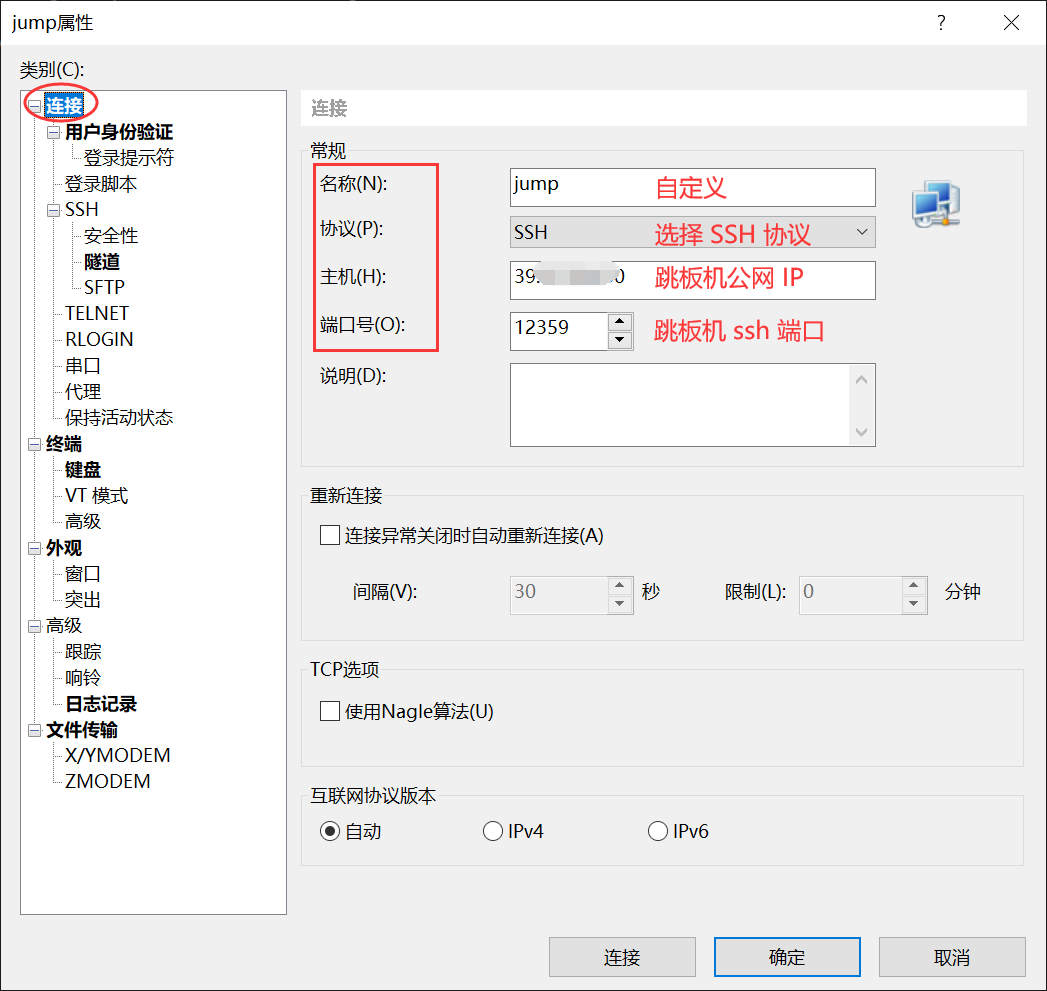Select 串口 tree item
1047x991 pixels.
83,366
